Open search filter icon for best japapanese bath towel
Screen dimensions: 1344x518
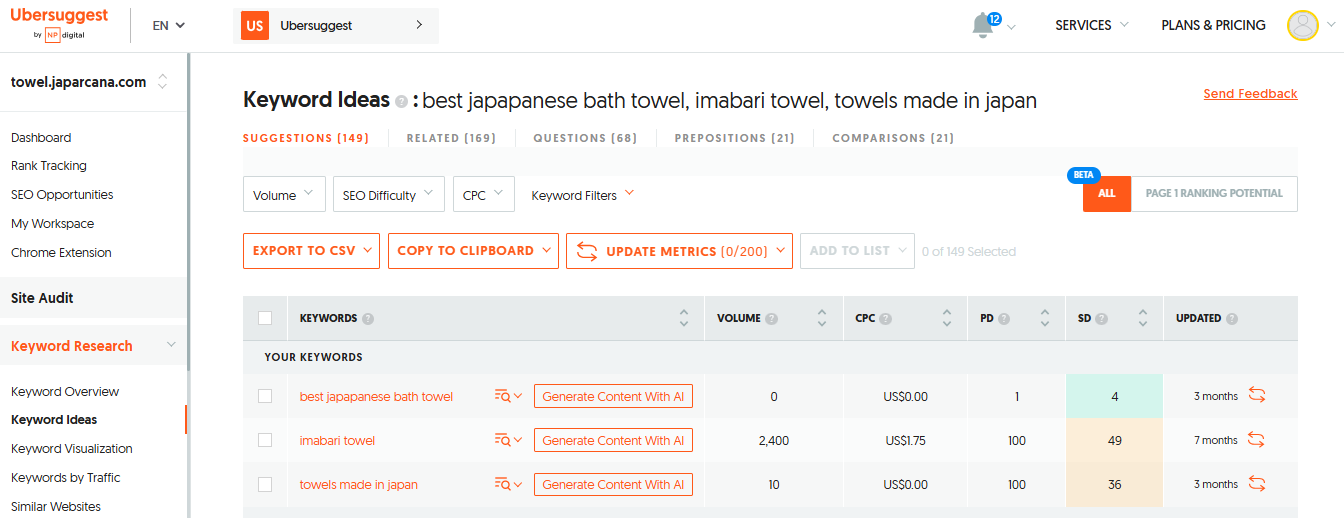[x=508, y=396]
